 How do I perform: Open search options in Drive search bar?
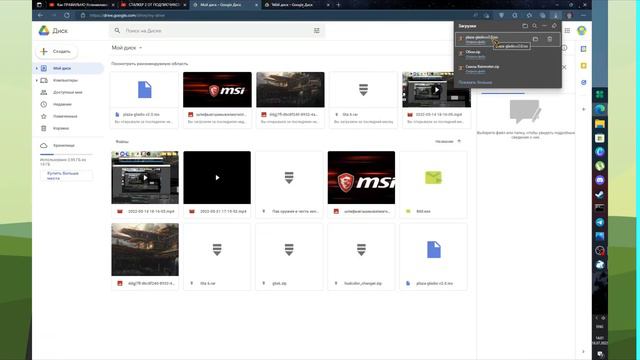pyautogui.click(x=316, y=31)
